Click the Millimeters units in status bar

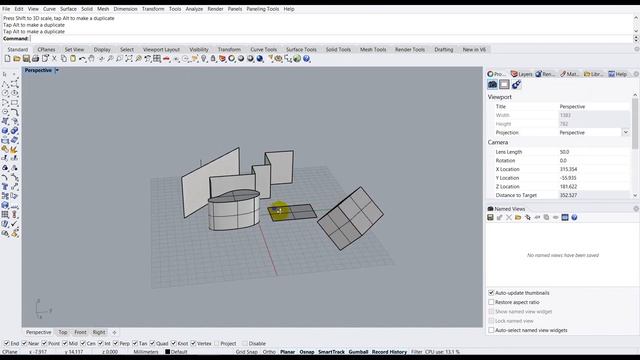pos(146,351)
